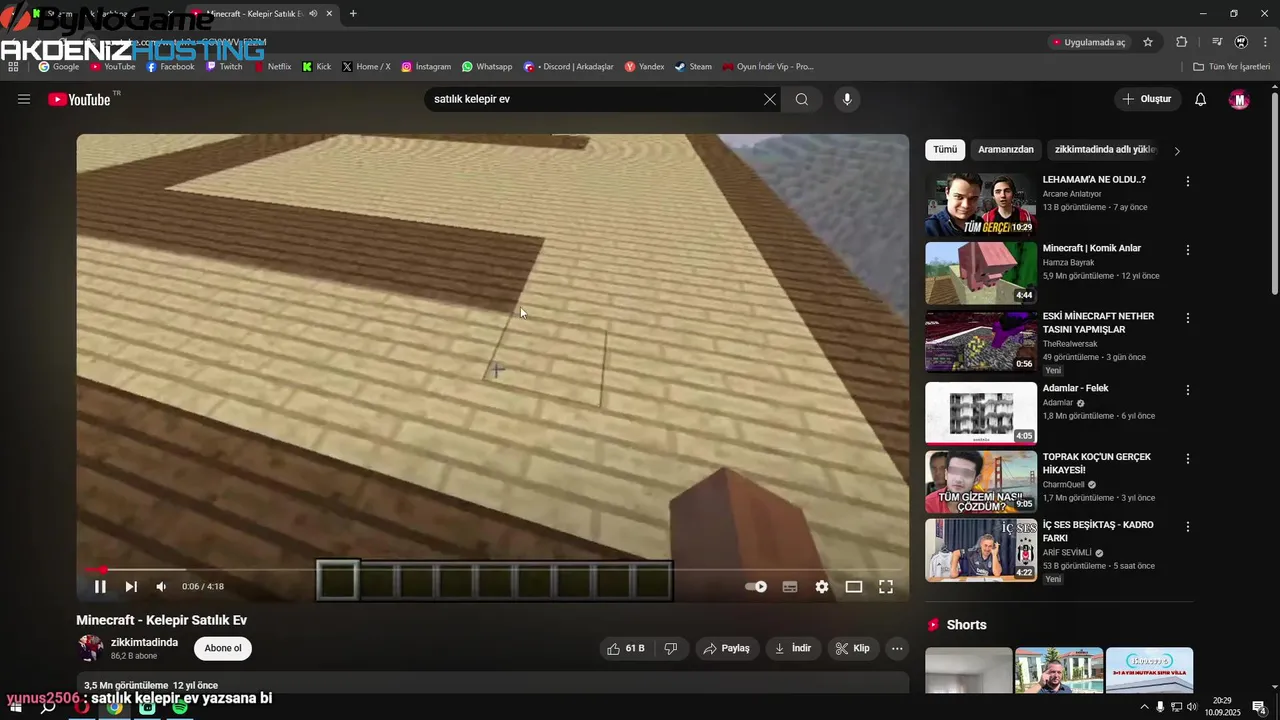This screenshot has width=1280, height=720.
Task: Open zikkimtadinda channel avatar
Action: (90, 648)
